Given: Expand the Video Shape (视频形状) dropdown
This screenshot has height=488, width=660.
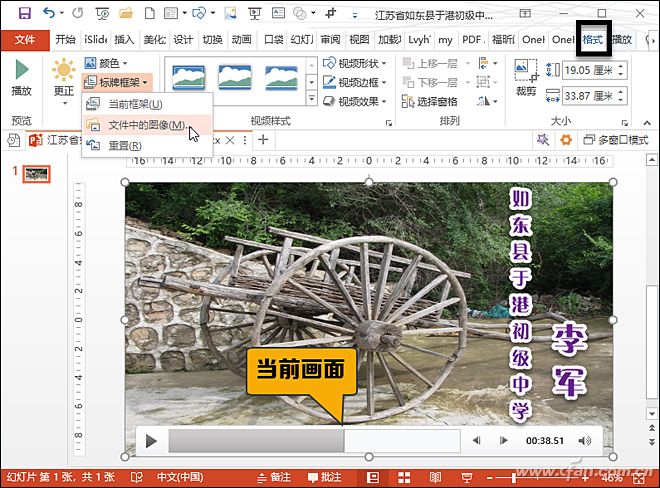Looking at the screenshot, I should coord(362,64).
